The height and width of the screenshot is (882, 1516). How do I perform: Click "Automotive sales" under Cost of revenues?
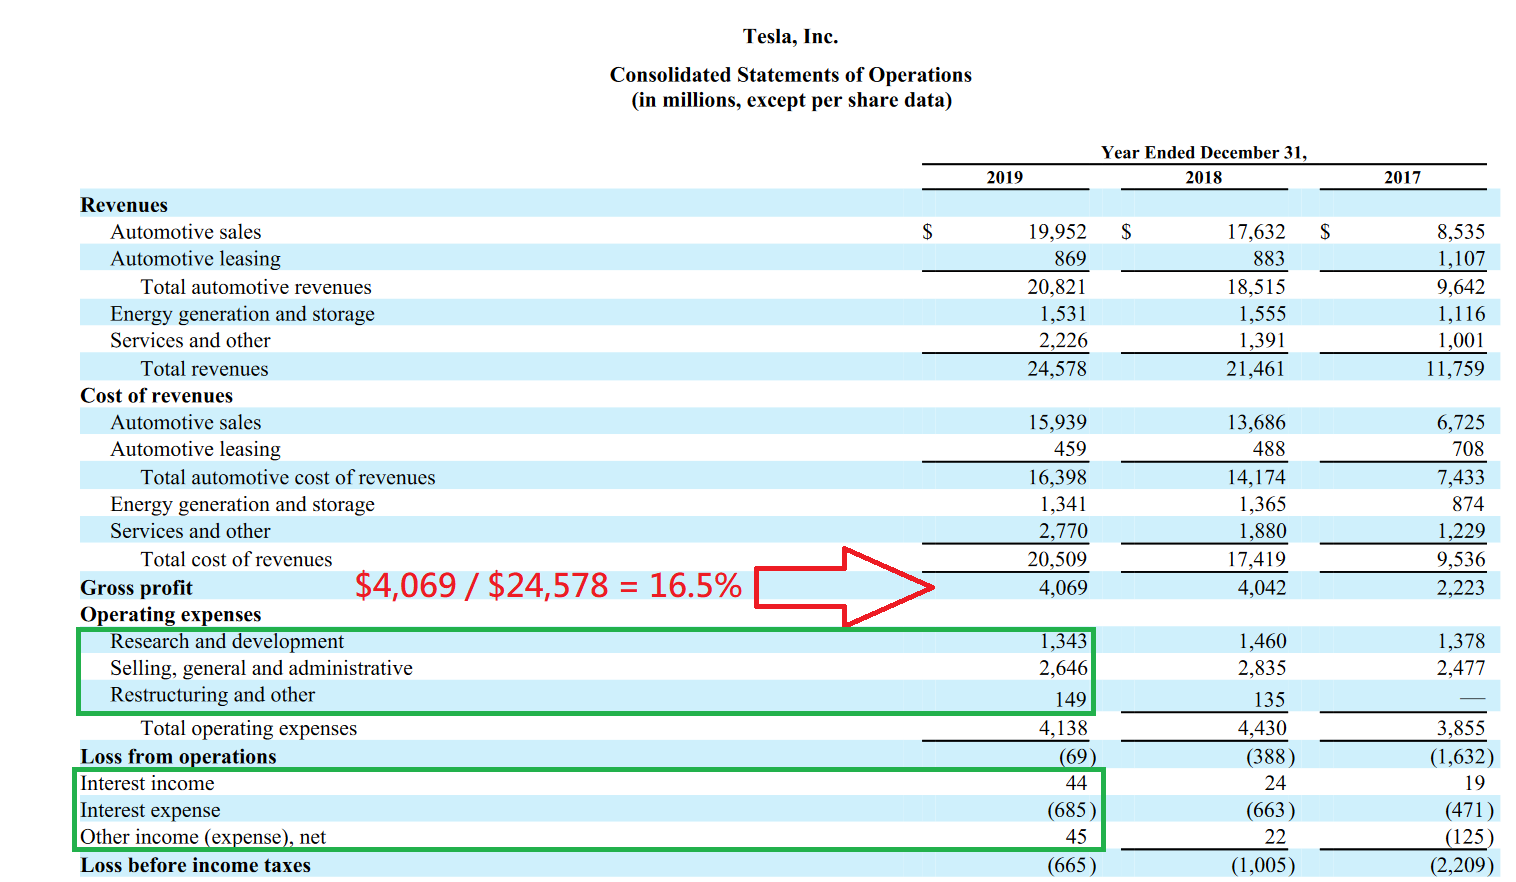[185, 423]
